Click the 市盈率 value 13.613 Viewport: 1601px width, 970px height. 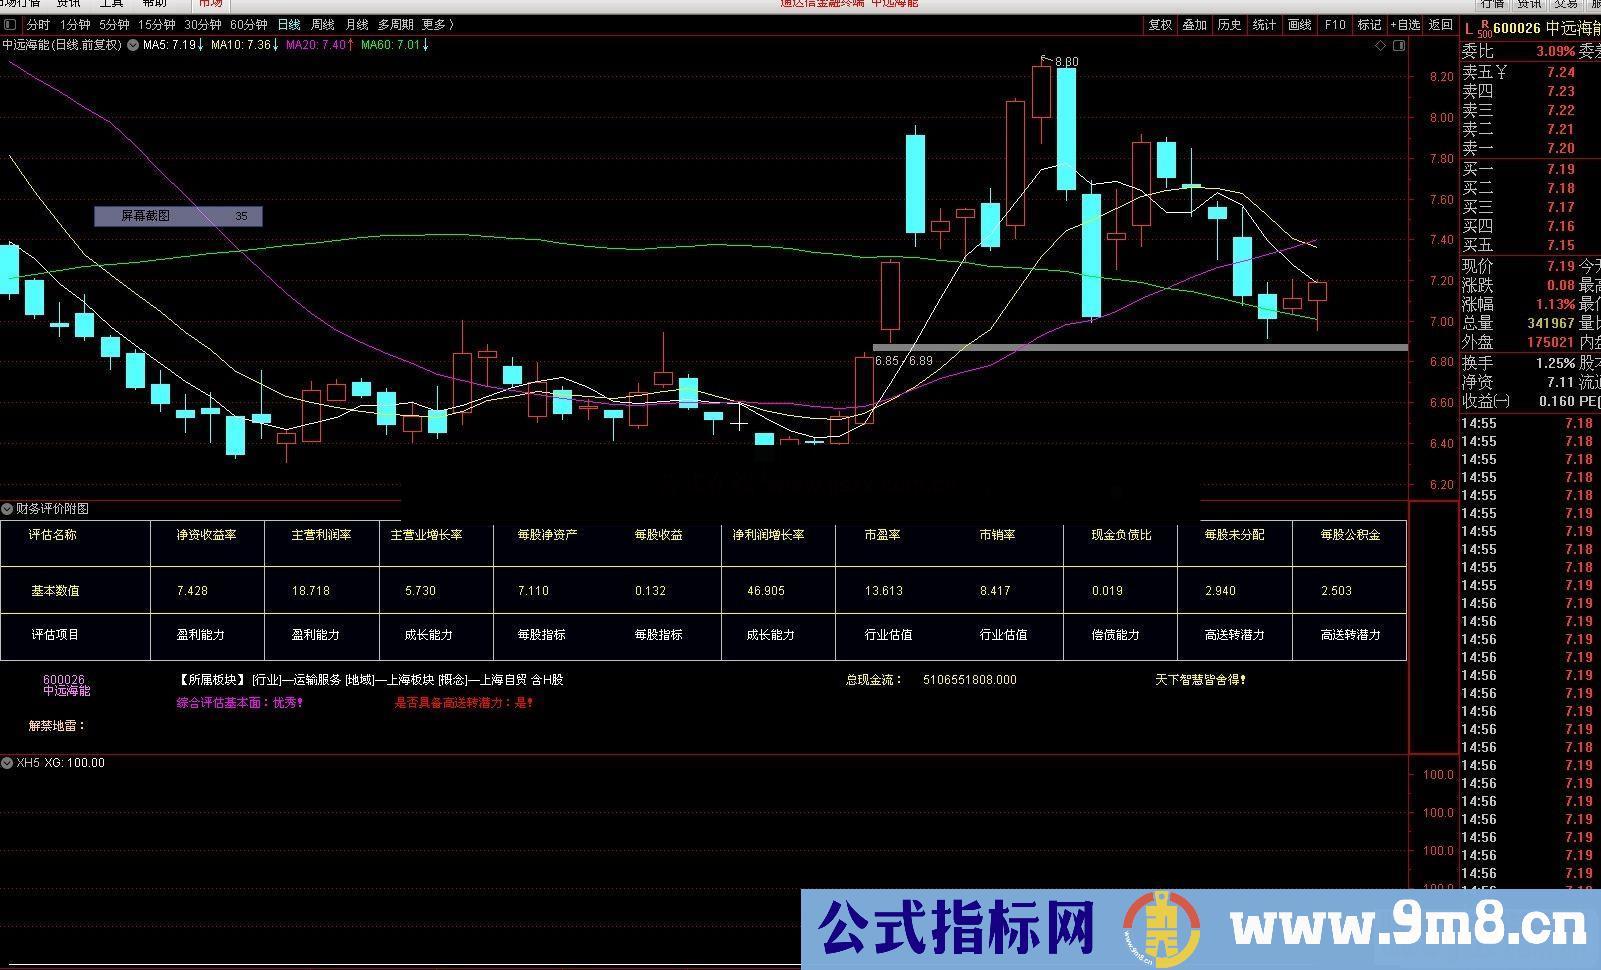(x=884, y=591)
